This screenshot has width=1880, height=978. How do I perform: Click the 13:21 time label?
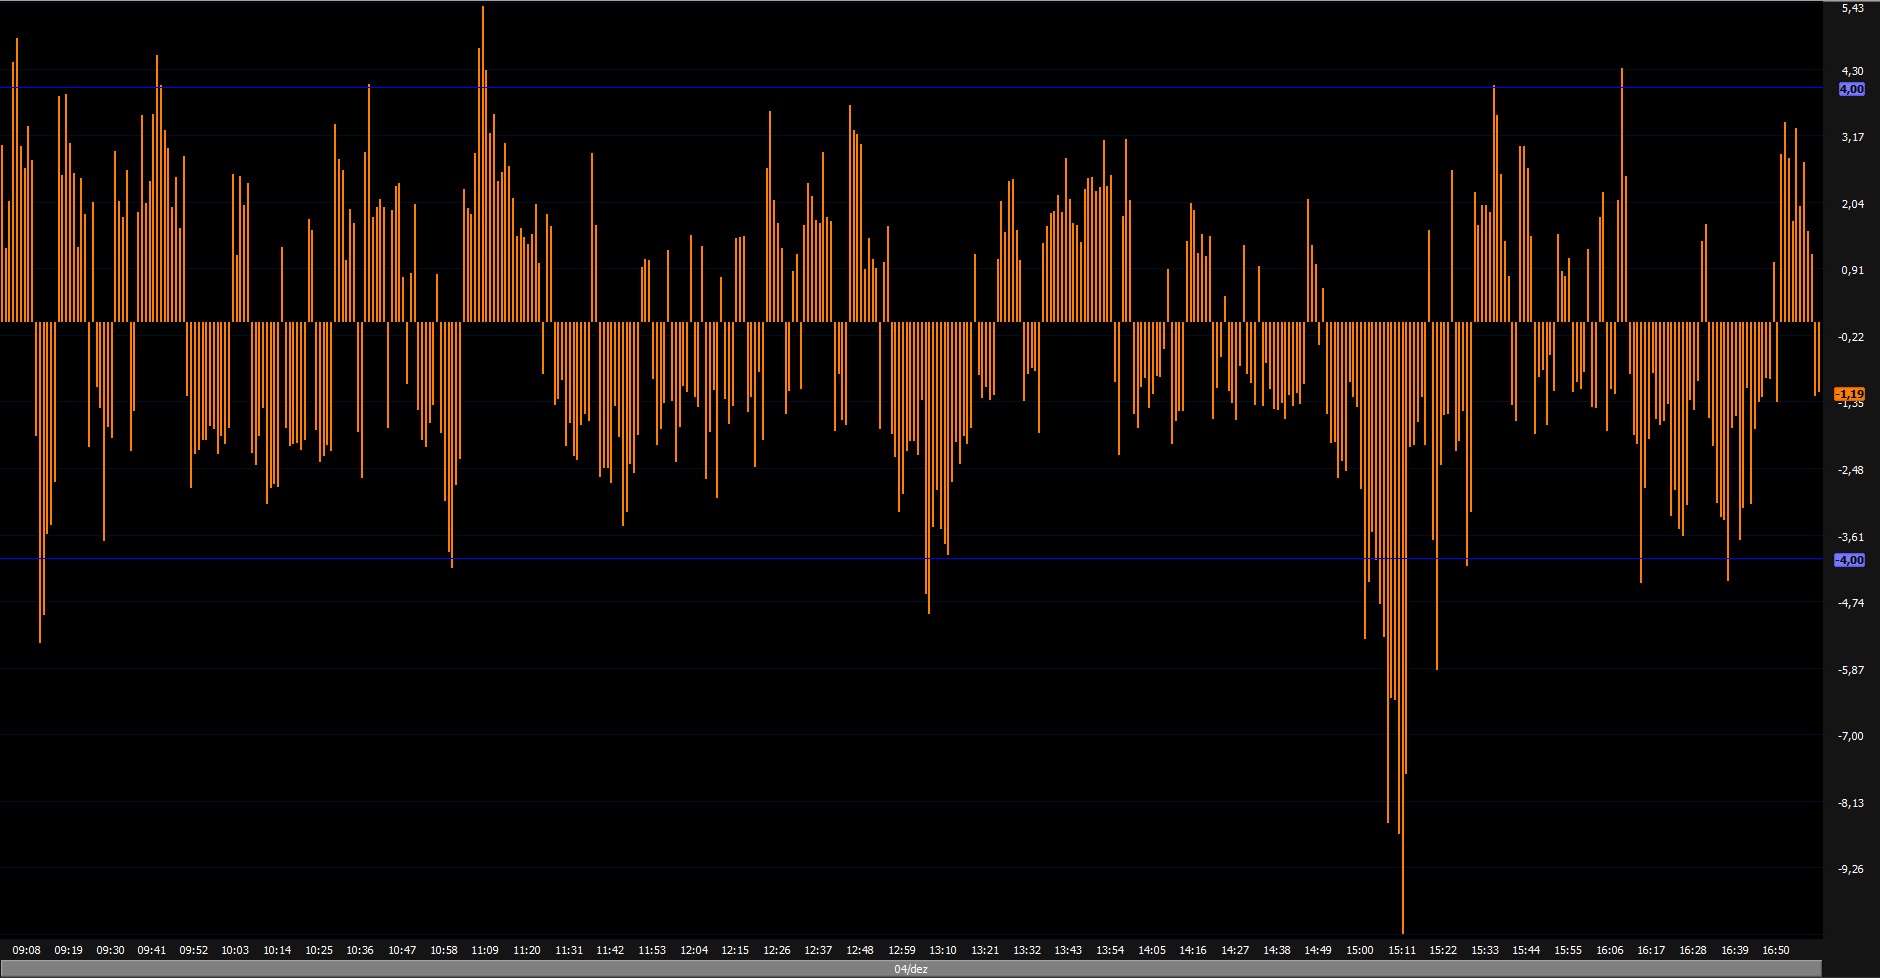(985, 950)
